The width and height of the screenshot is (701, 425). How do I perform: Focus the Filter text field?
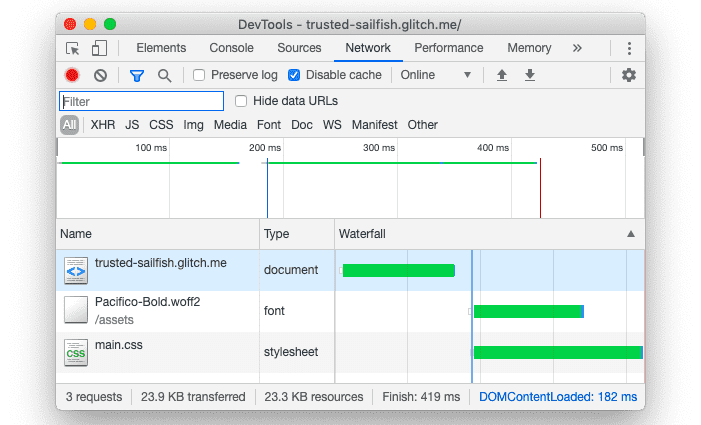[x=141, y=101]
